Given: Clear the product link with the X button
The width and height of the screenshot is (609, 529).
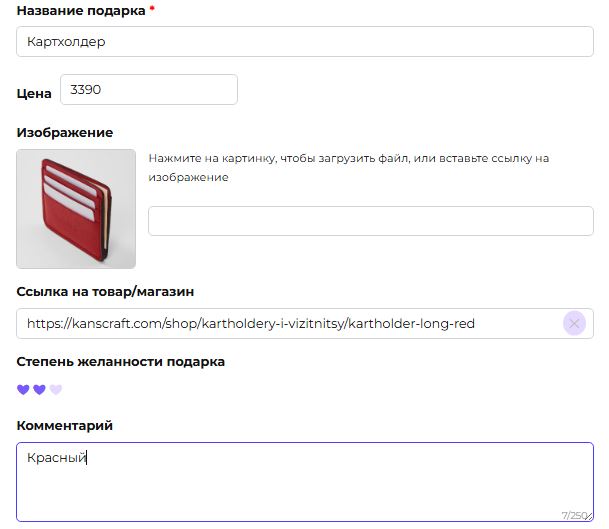Looking at the screenshot, I should pyautogui.click(x=574, y=324).
